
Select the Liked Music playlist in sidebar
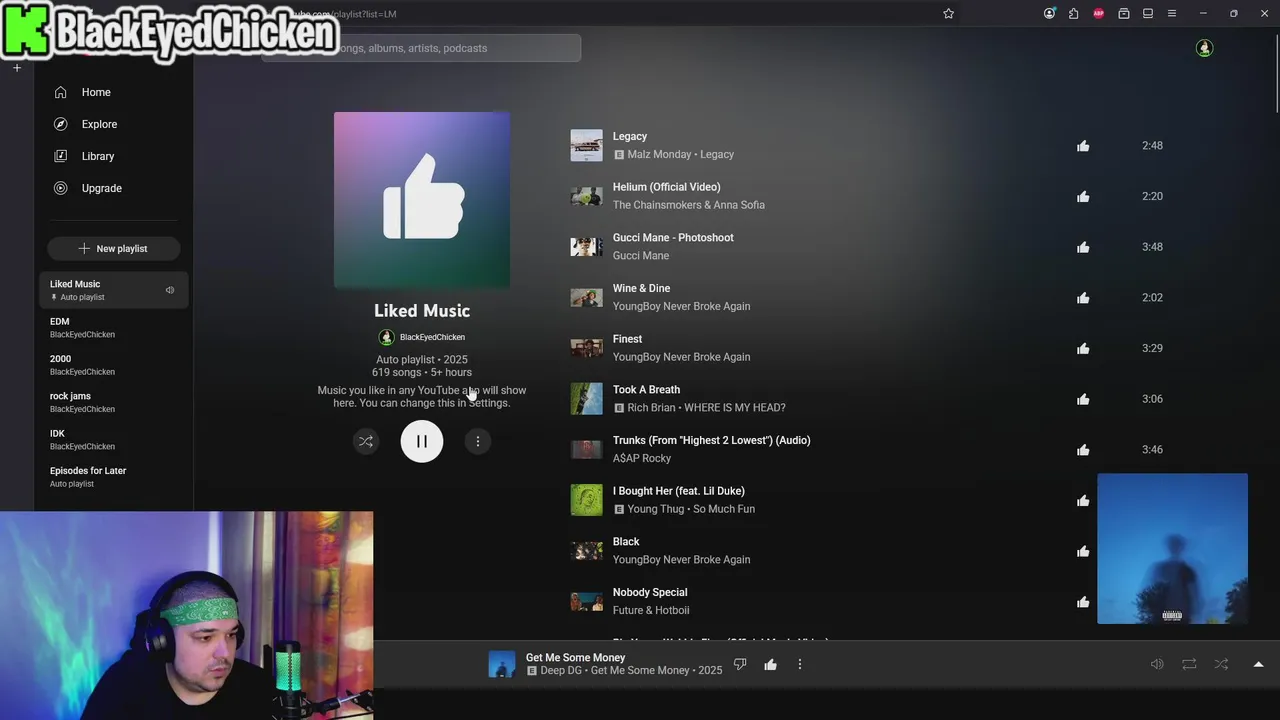(113, 290)
